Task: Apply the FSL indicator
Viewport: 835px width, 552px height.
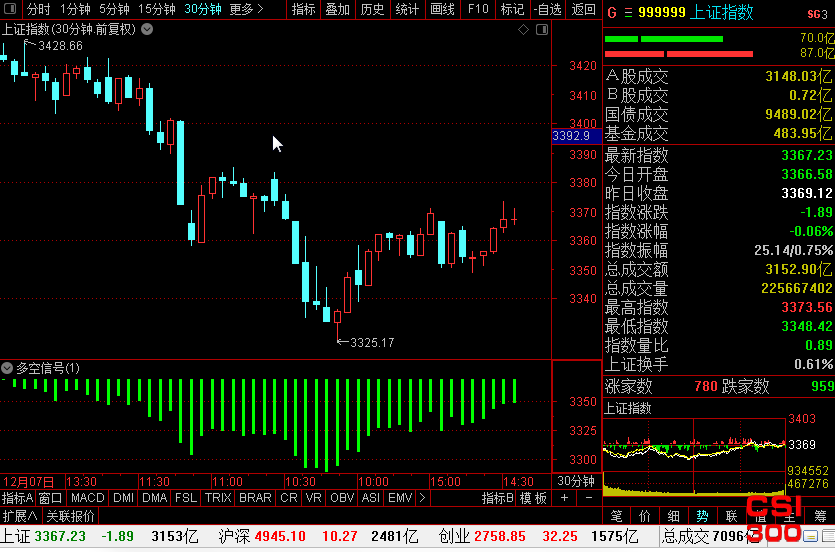Action: [x=186, y=498]
